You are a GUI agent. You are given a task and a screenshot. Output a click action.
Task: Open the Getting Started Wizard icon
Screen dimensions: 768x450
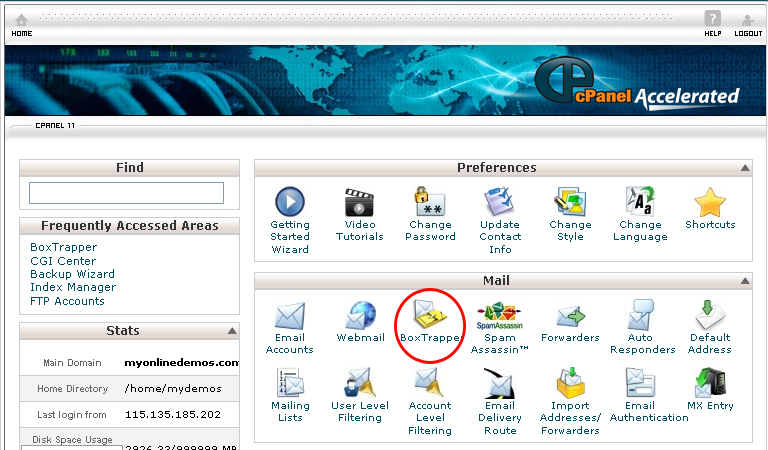tap(290, 201)
